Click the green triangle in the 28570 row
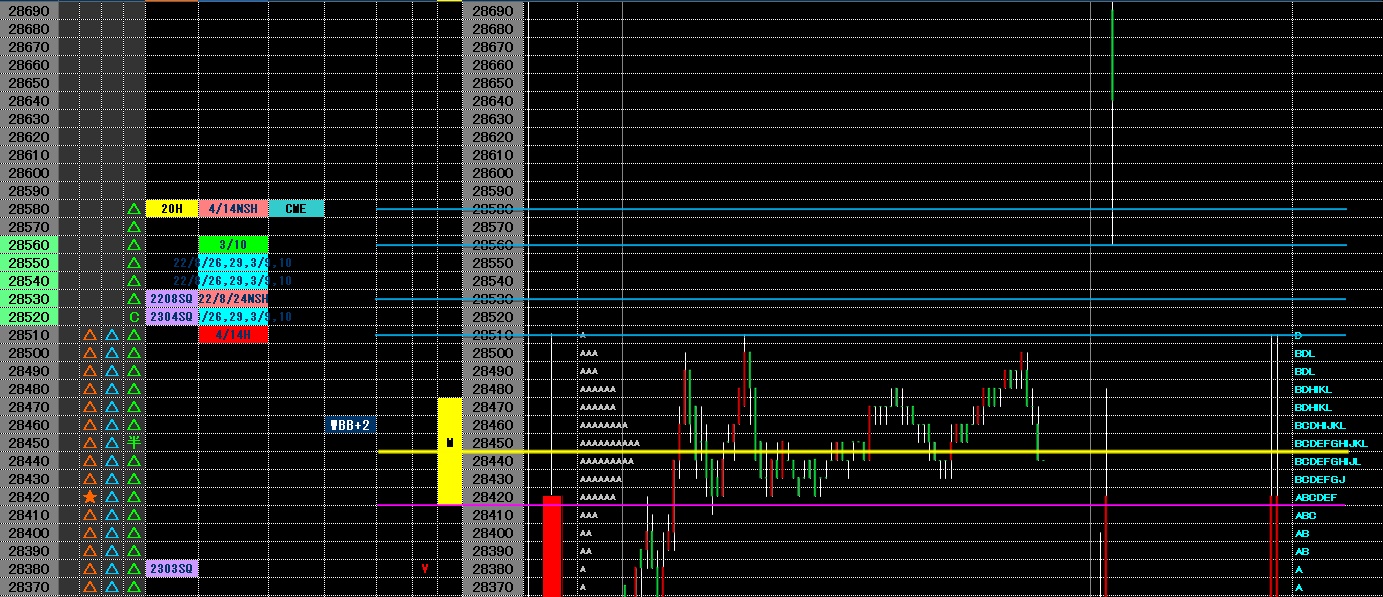The height and width of the screenshot is (597, 1383). point(134,227)
